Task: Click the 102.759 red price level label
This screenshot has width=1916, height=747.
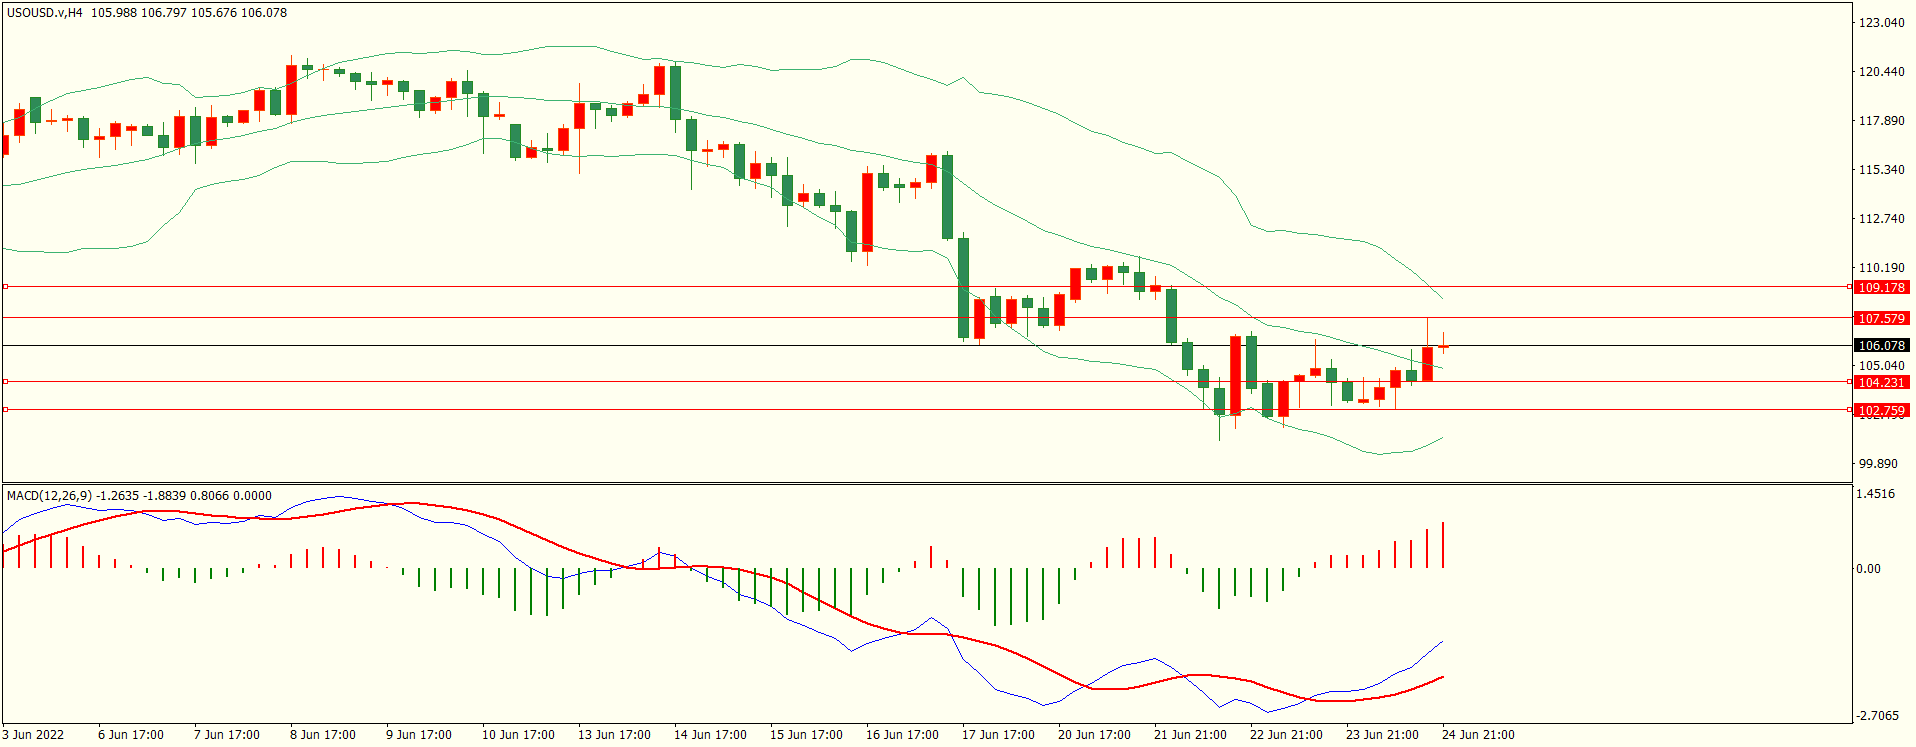Action: [1881, 411]
